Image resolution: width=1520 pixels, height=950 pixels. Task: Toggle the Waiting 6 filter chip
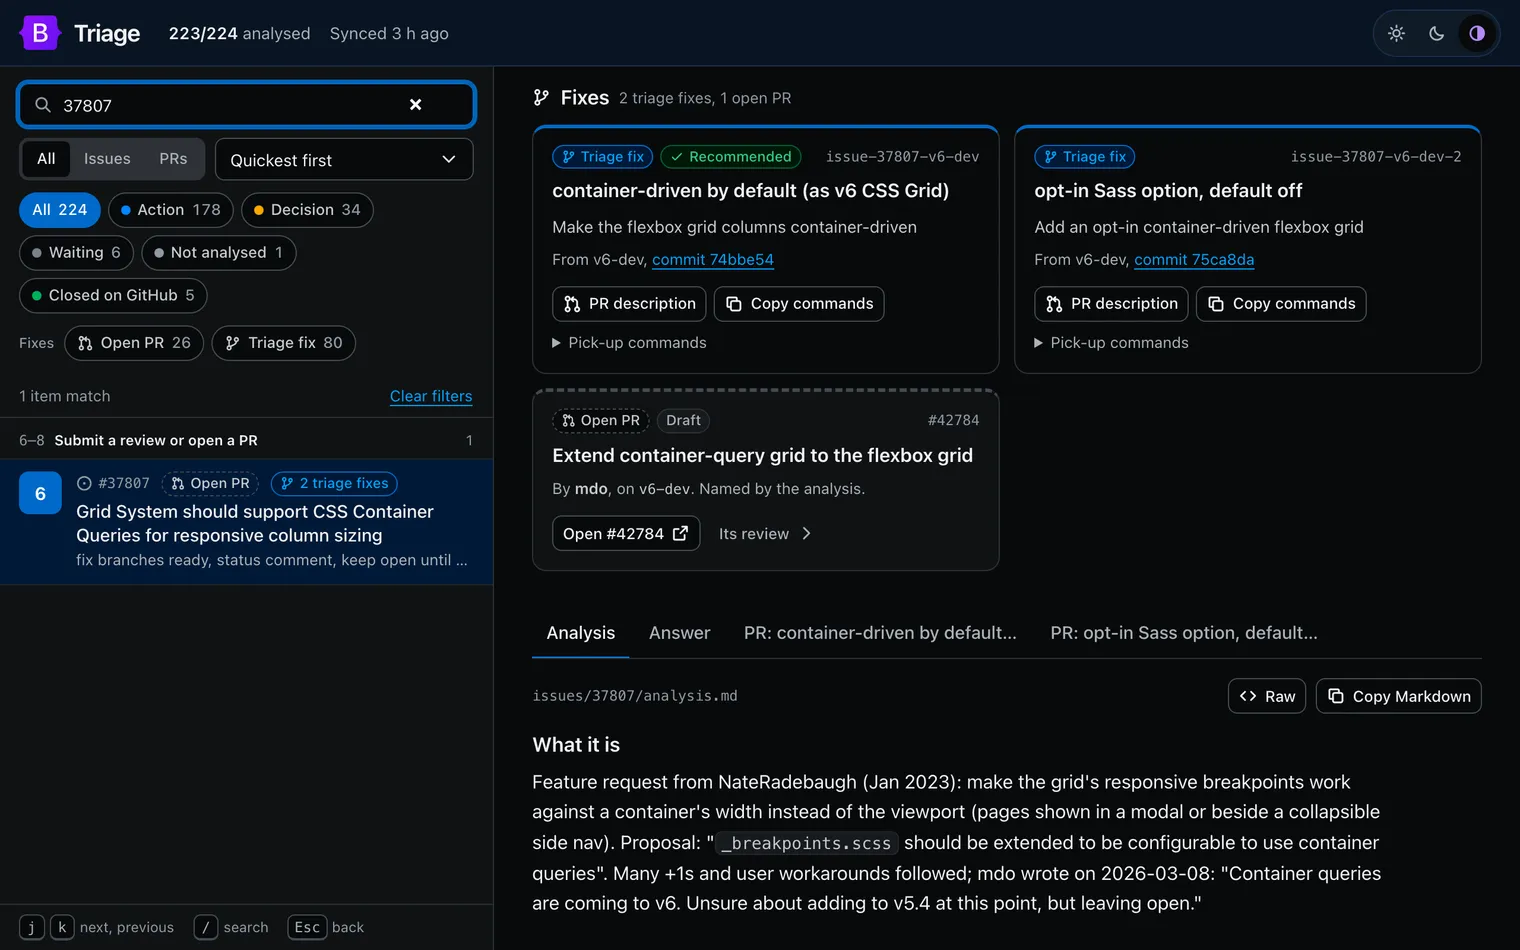click(77, 253)
